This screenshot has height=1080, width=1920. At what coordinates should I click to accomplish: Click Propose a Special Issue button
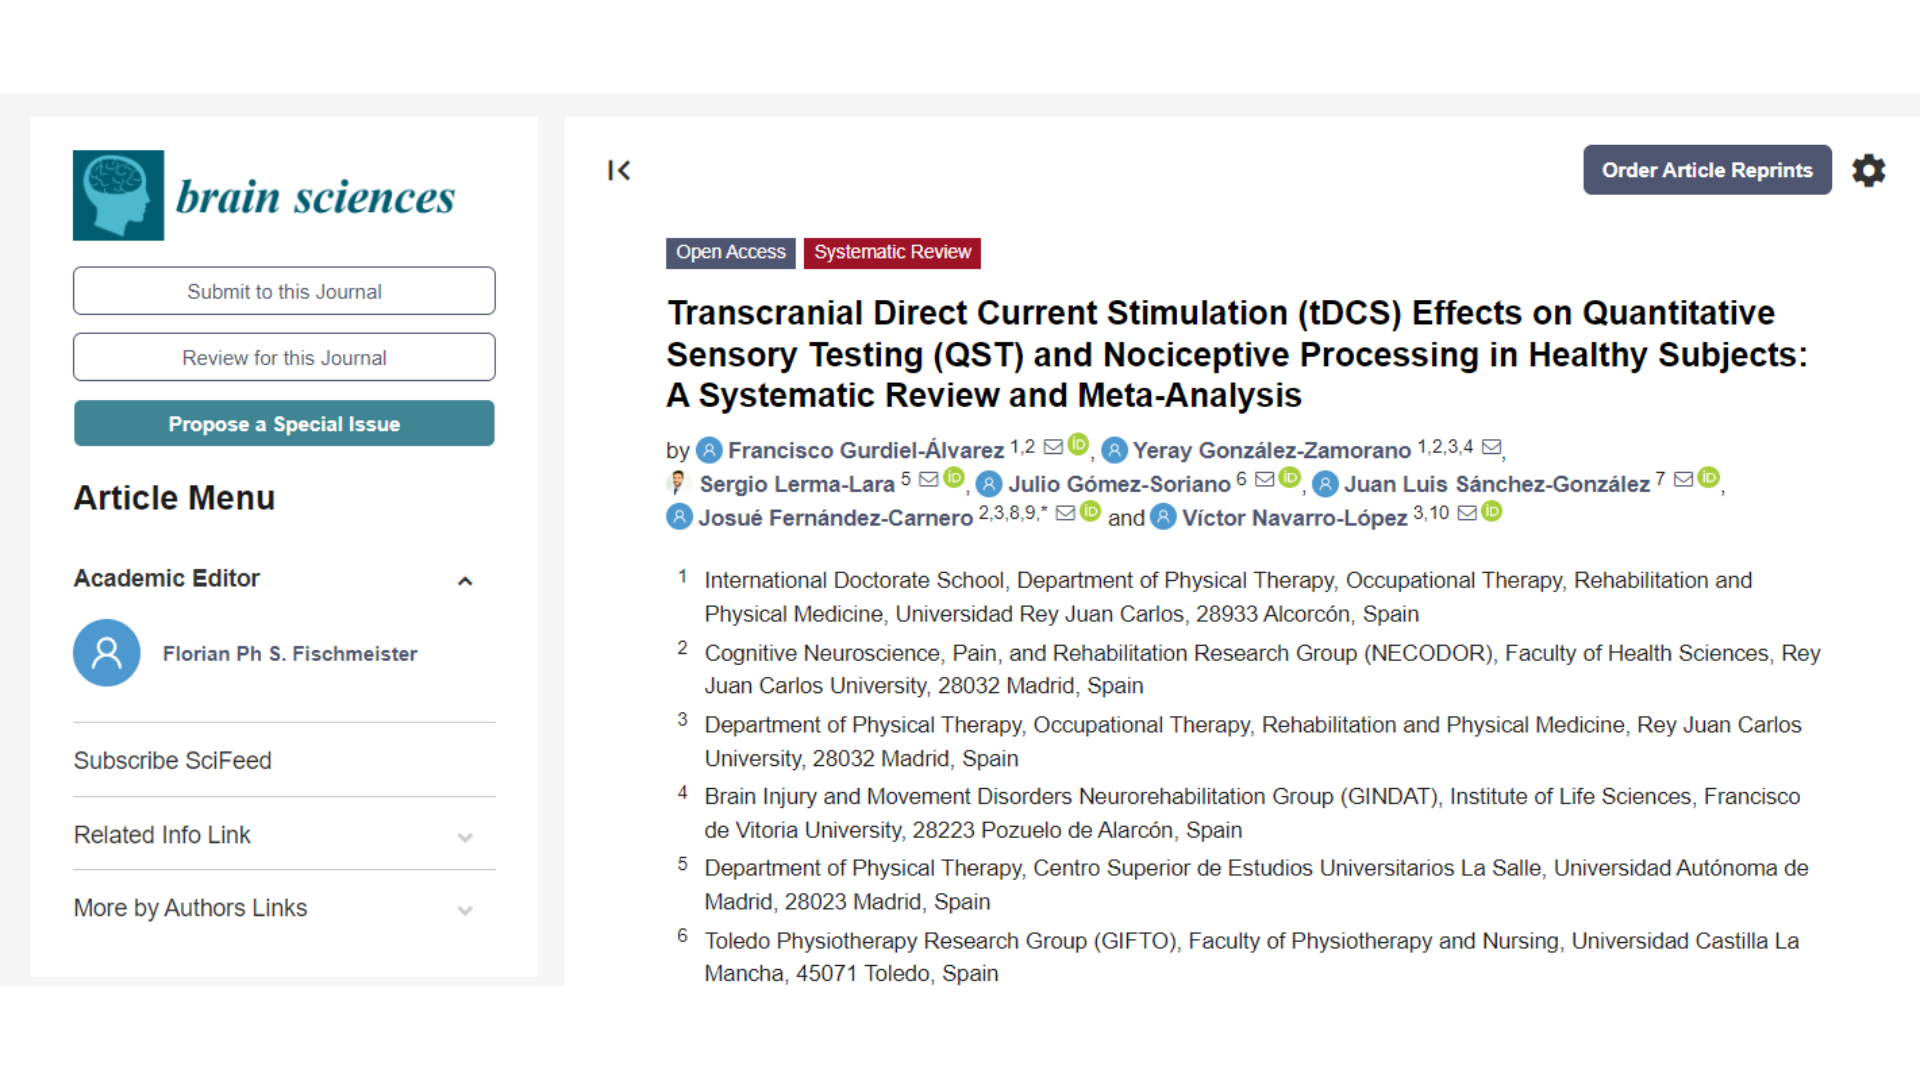(x=284, y=424)
